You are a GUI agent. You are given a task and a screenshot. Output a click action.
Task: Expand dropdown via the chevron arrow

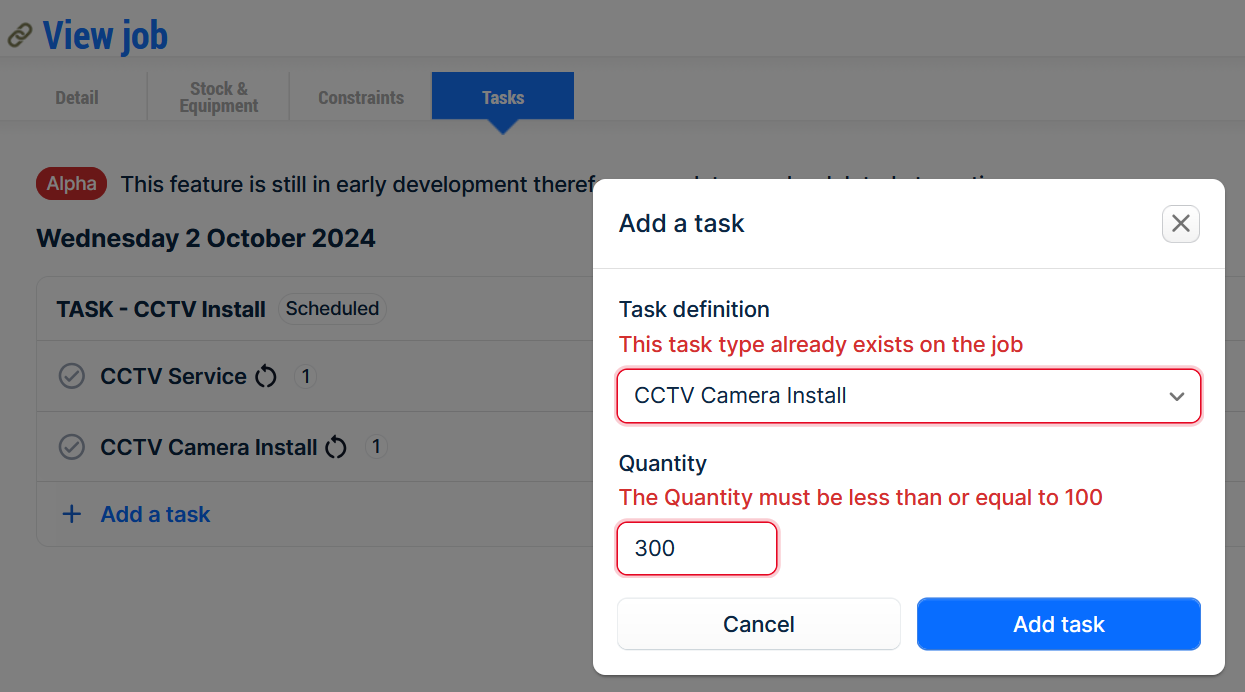tap(1176, 397)
